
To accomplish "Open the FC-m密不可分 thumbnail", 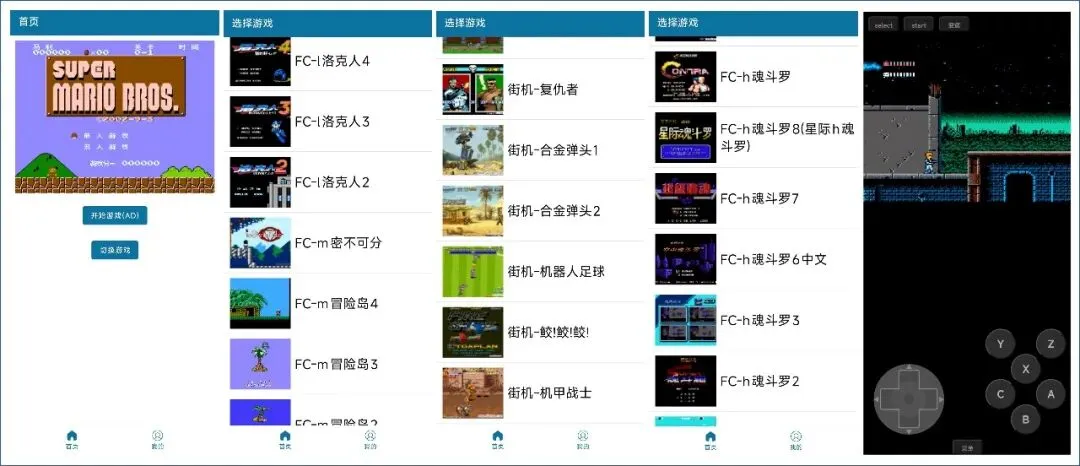I will pos(260,243).
